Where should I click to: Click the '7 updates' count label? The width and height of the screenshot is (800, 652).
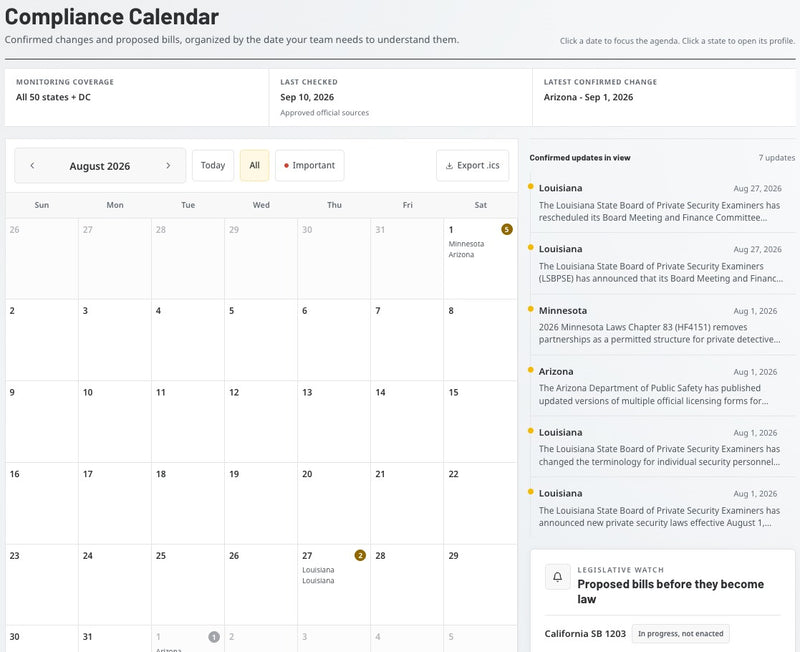(777, 158)
